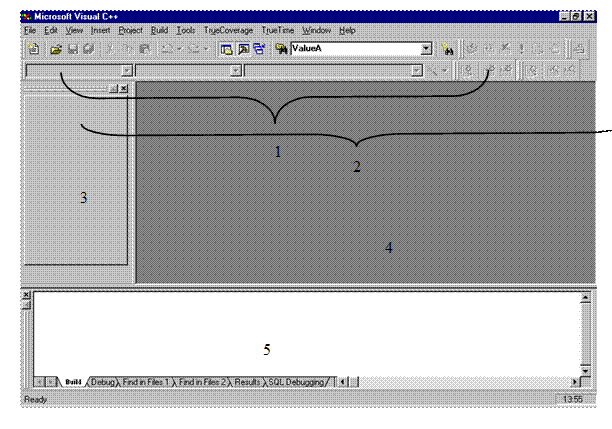Switch to the SQL Debugging tab
The image size is (612, 429).
click(x=298, y=382)
